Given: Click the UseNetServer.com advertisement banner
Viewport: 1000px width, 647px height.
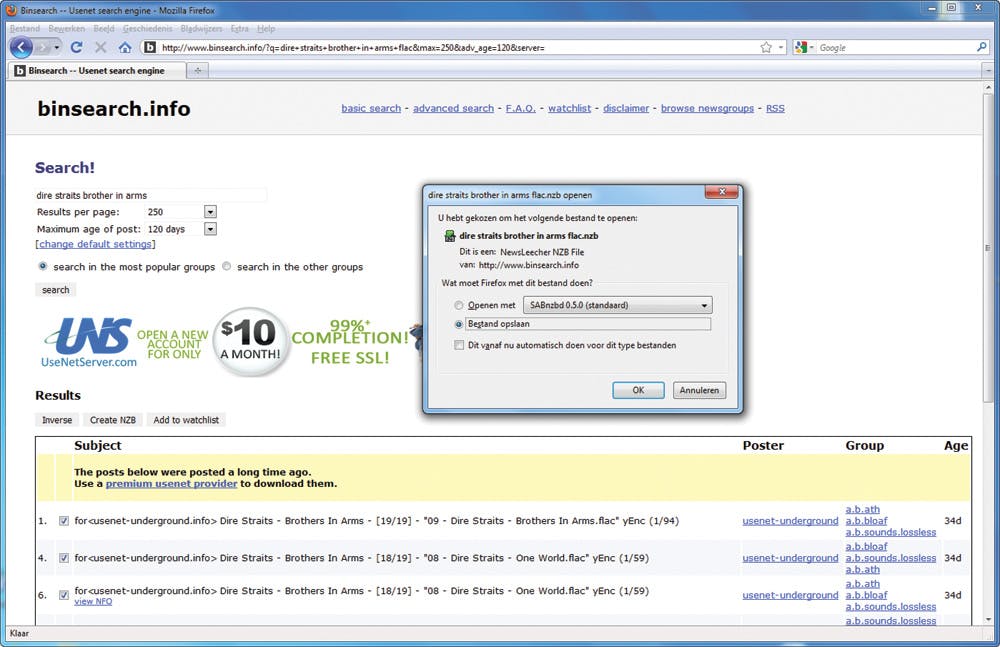Looking at the screenshot, I should tap(226, 343).
